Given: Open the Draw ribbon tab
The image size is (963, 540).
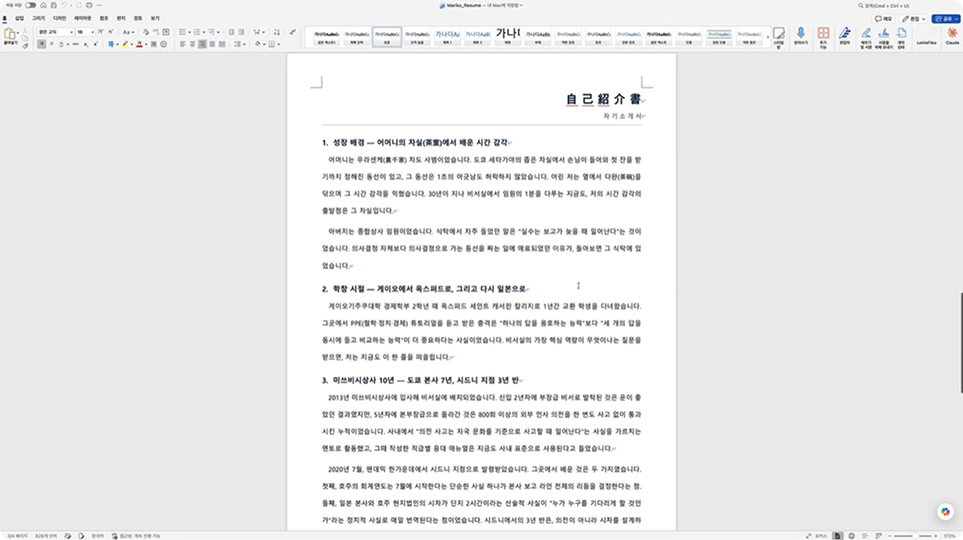Looking at the screenshot, I should click(38, 18).
